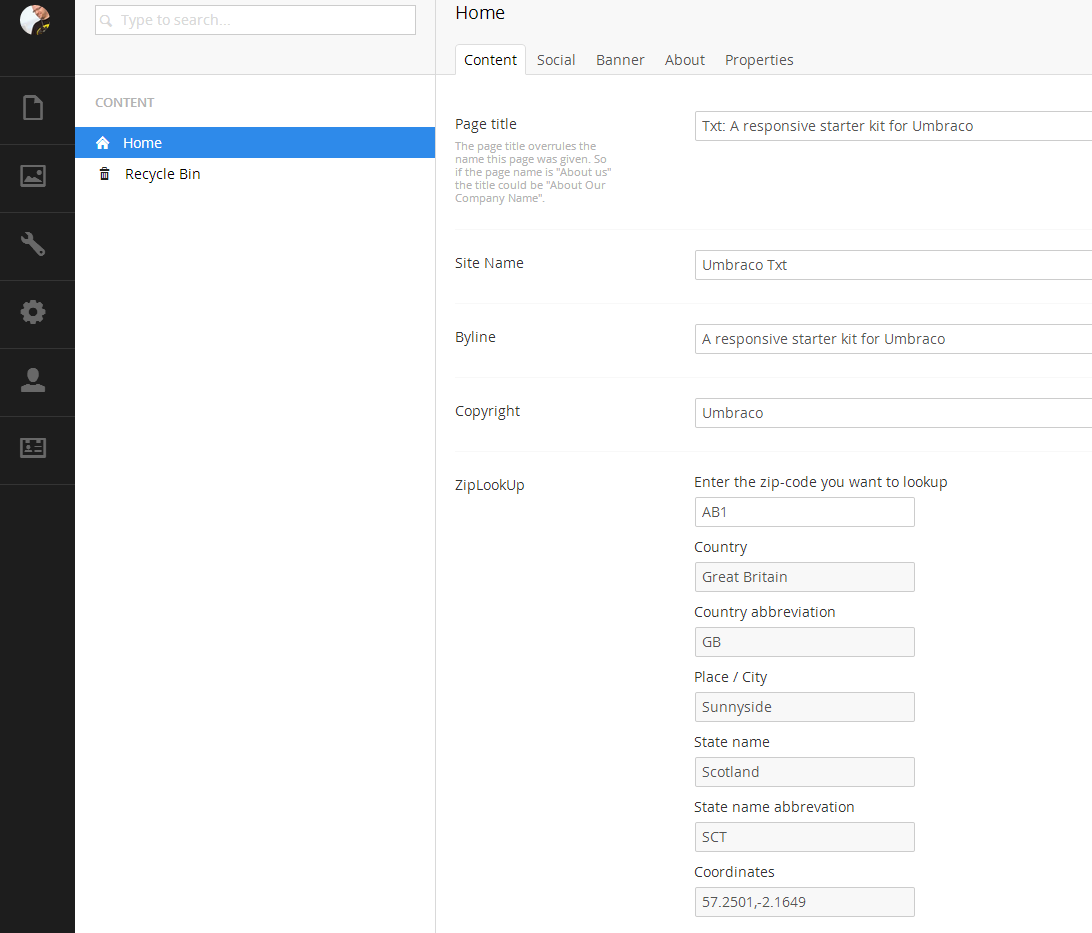Select the Recycle Bin tree item
The width and height of the screenshot is (1092, 933).
click(162, 174)
